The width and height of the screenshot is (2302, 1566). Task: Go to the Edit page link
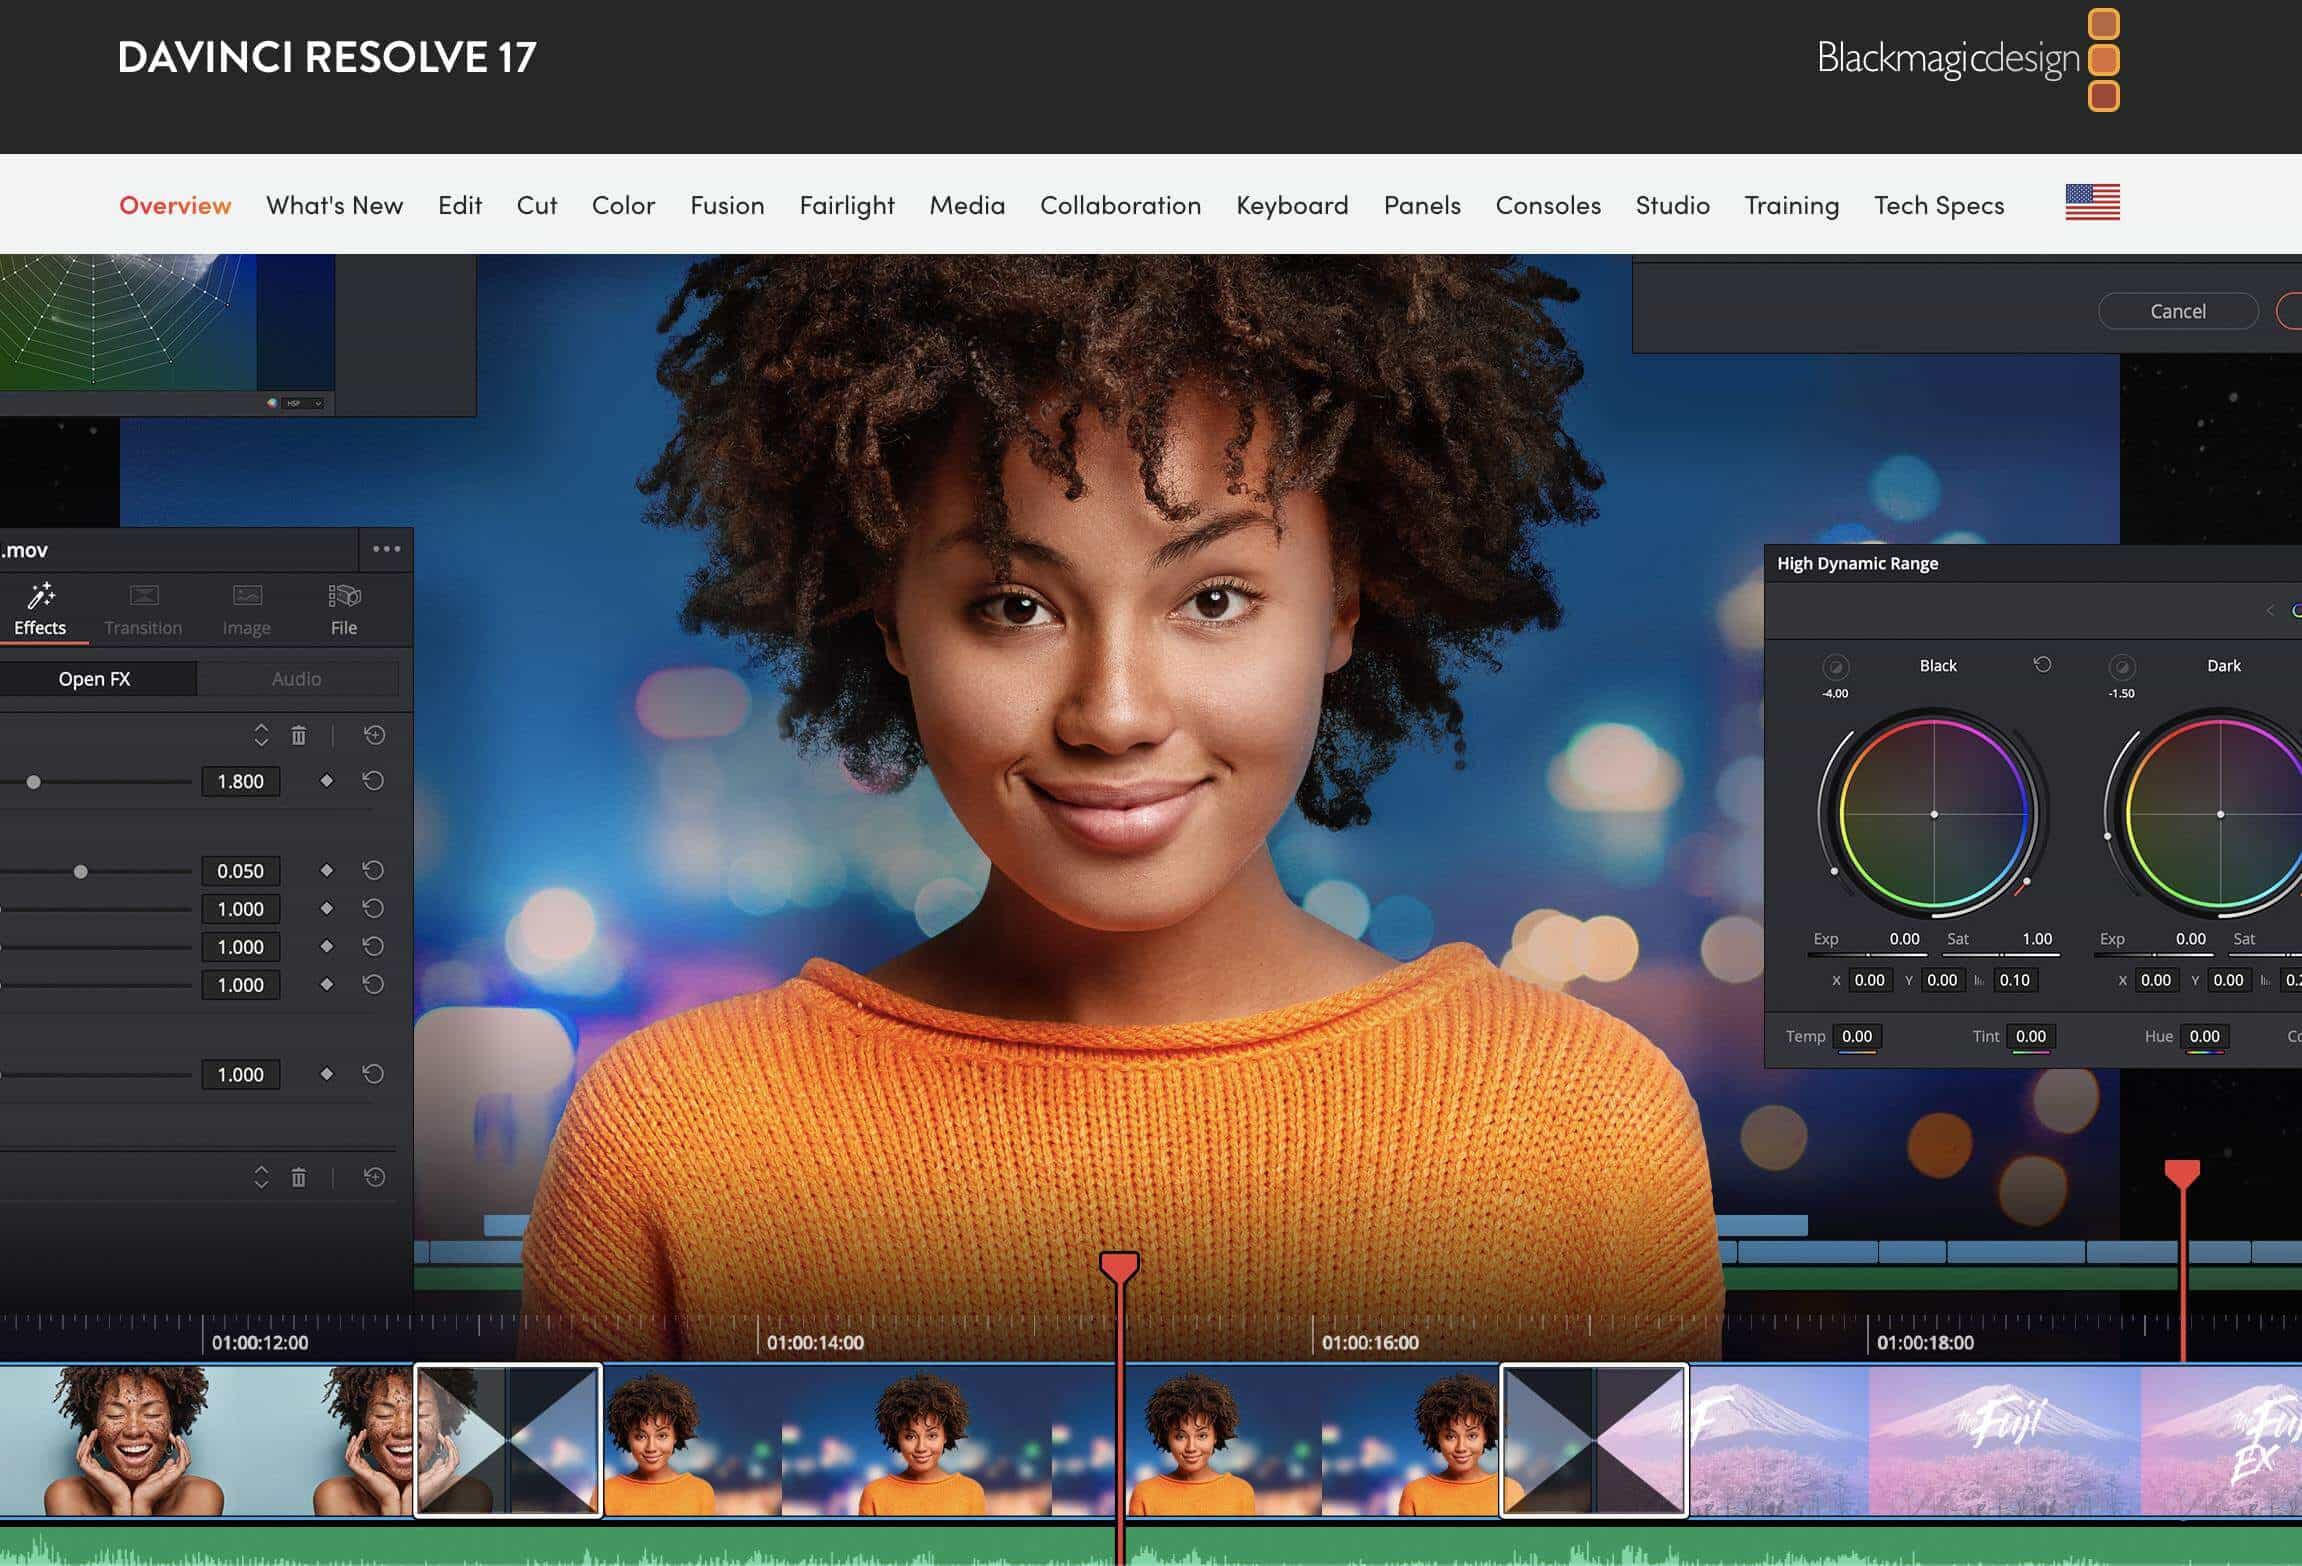460,205
